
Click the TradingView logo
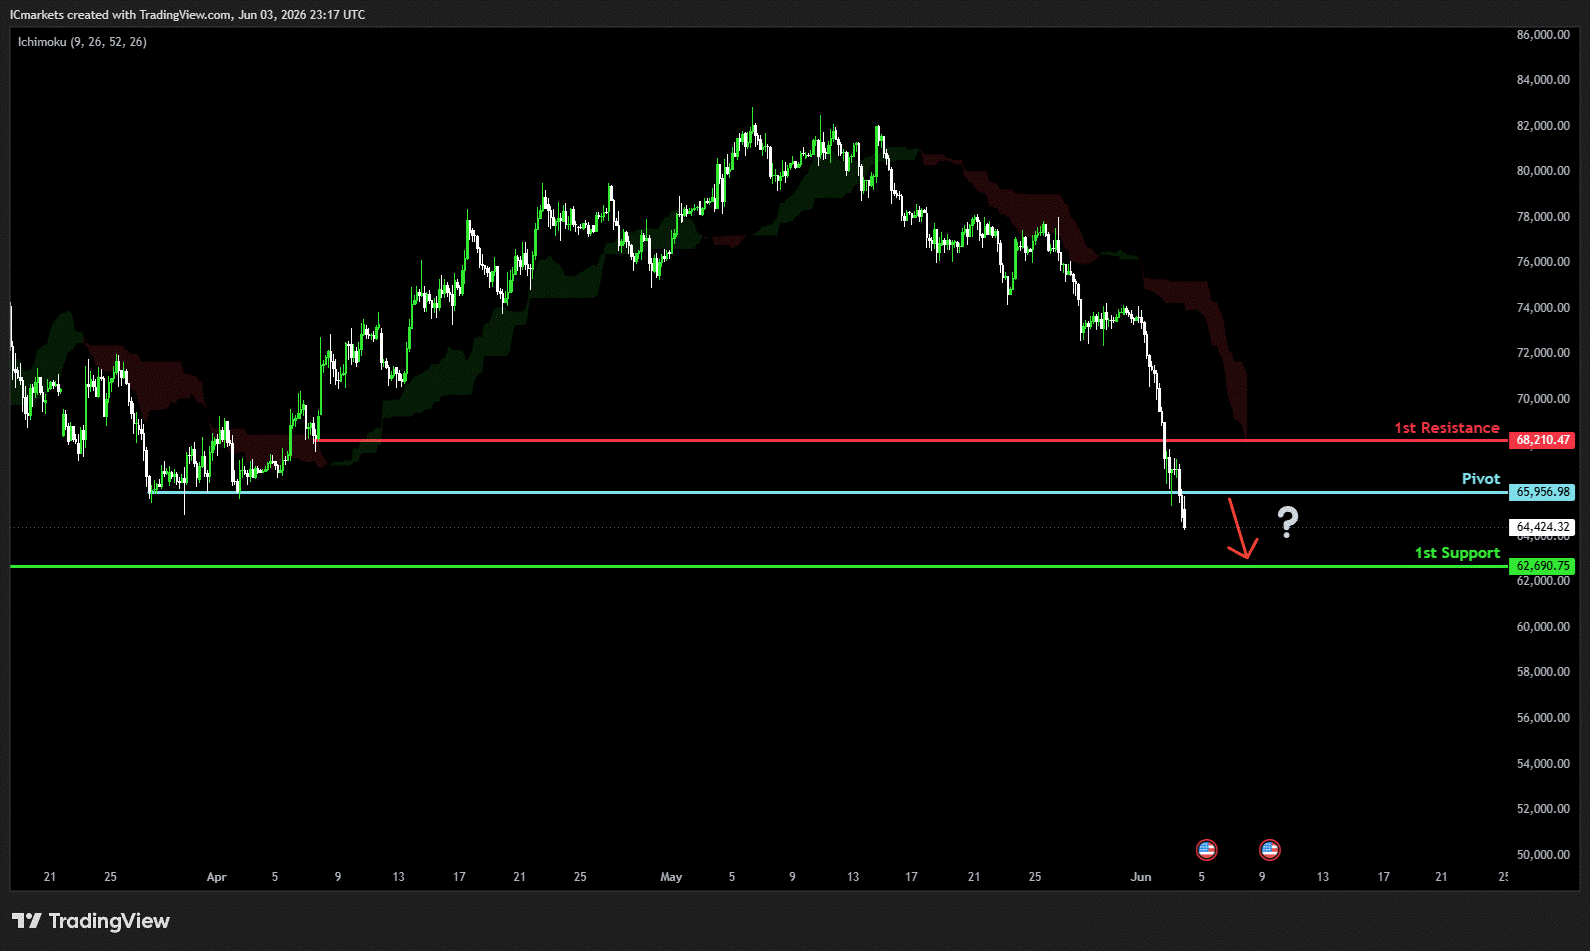click(x=91, y=921)
